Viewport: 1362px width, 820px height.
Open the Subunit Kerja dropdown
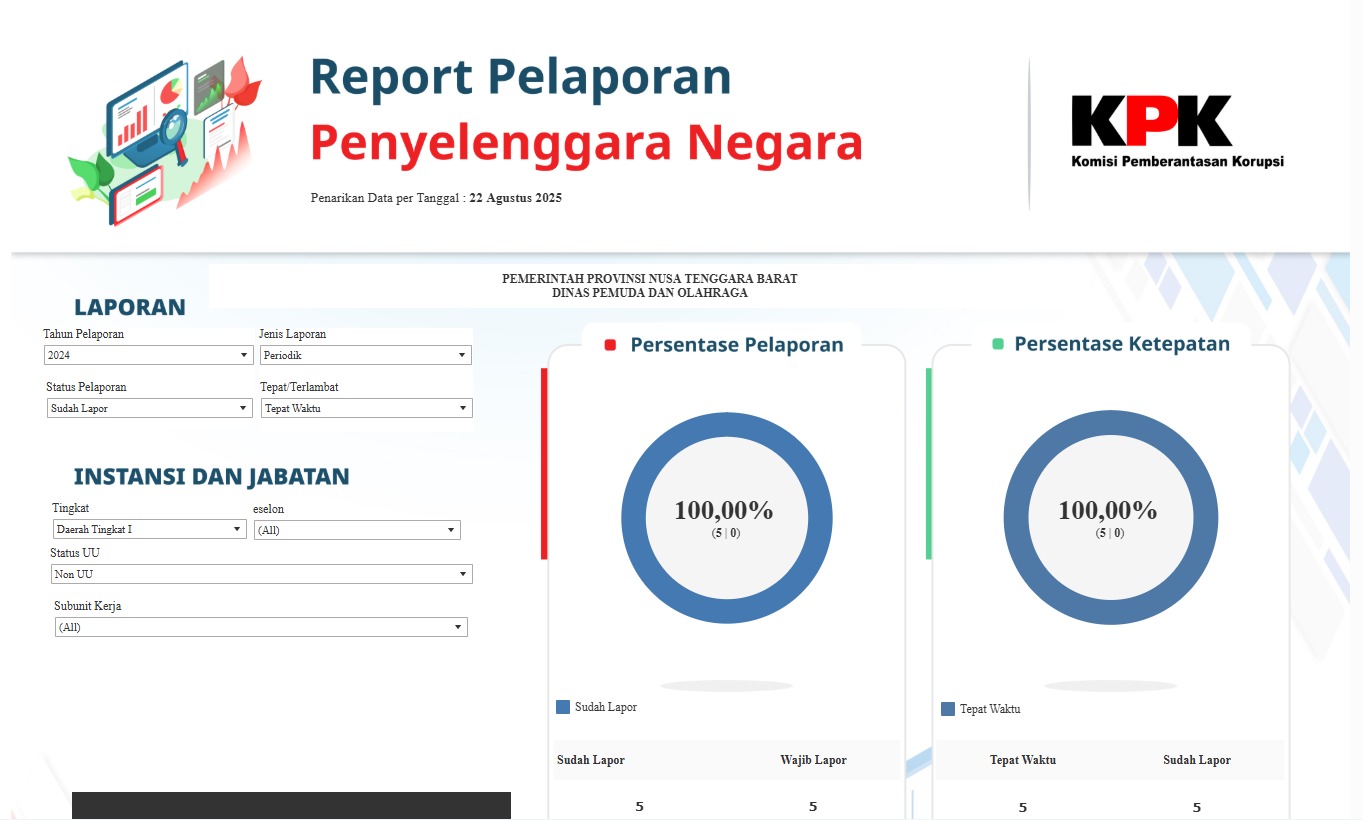pos(261,627)
